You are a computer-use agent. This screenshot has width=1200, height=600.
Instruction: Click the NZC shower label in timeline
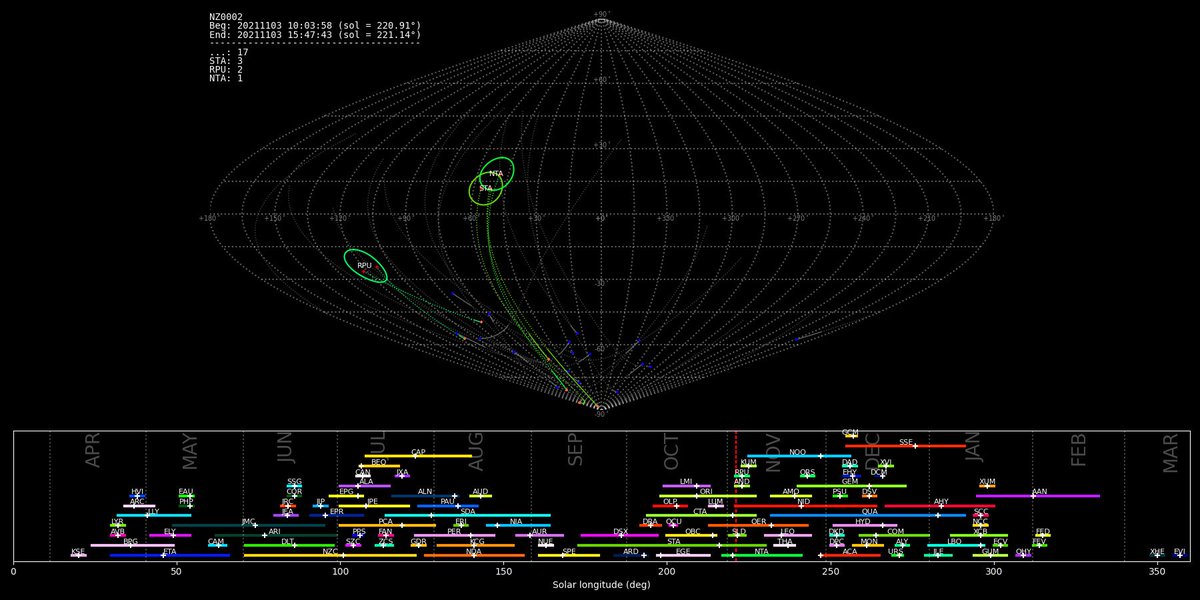point(330,551)
